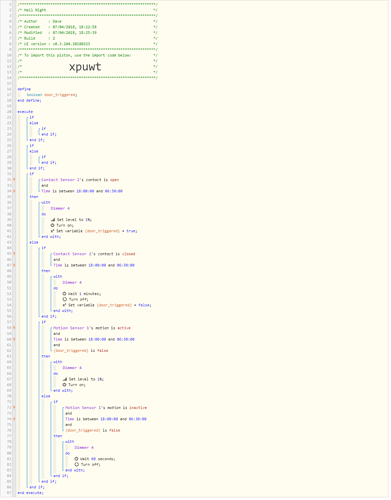
Task: Select the import code xpuwt
Action: pyautogui.click(x=85, y=67)
